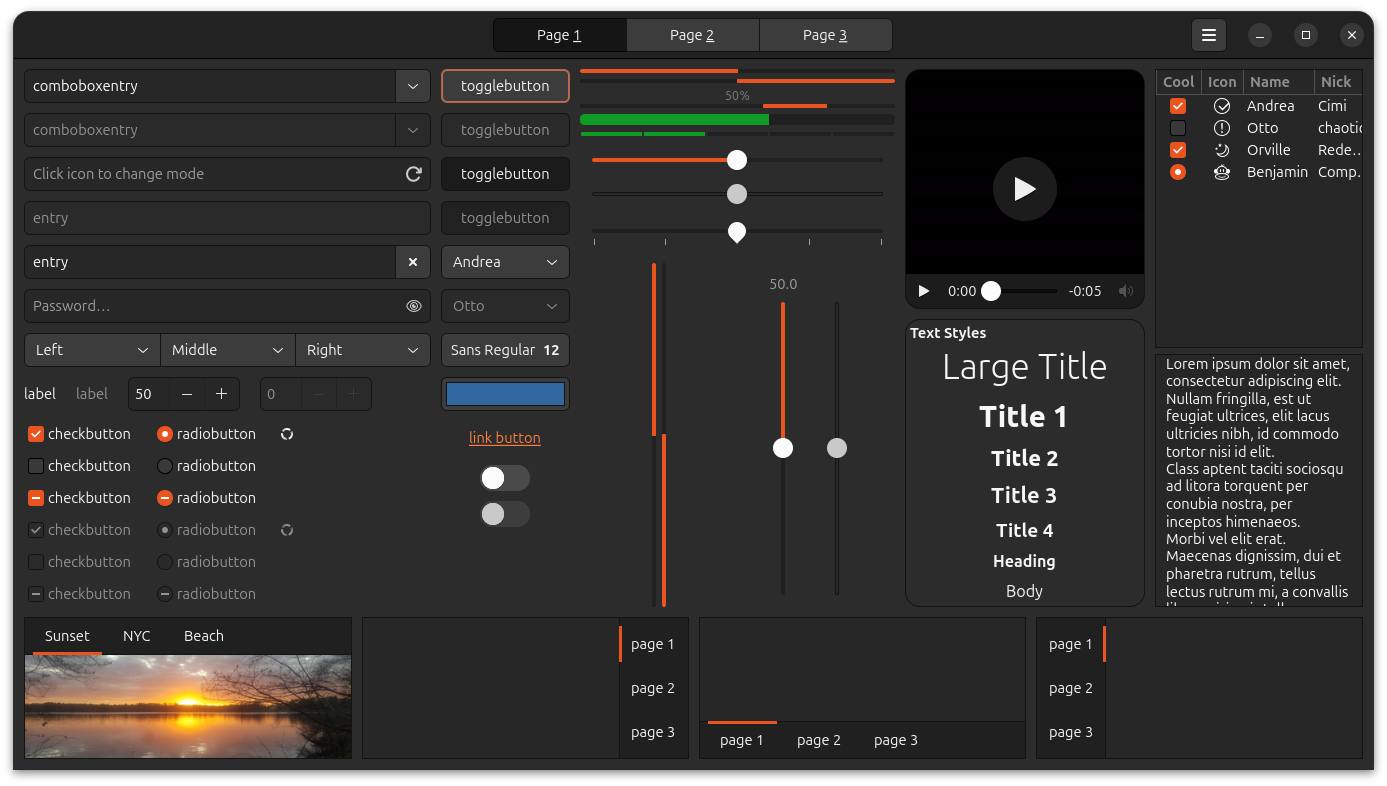
Task: Open the hamburger menu in header bar
Action: (1209, 35)
